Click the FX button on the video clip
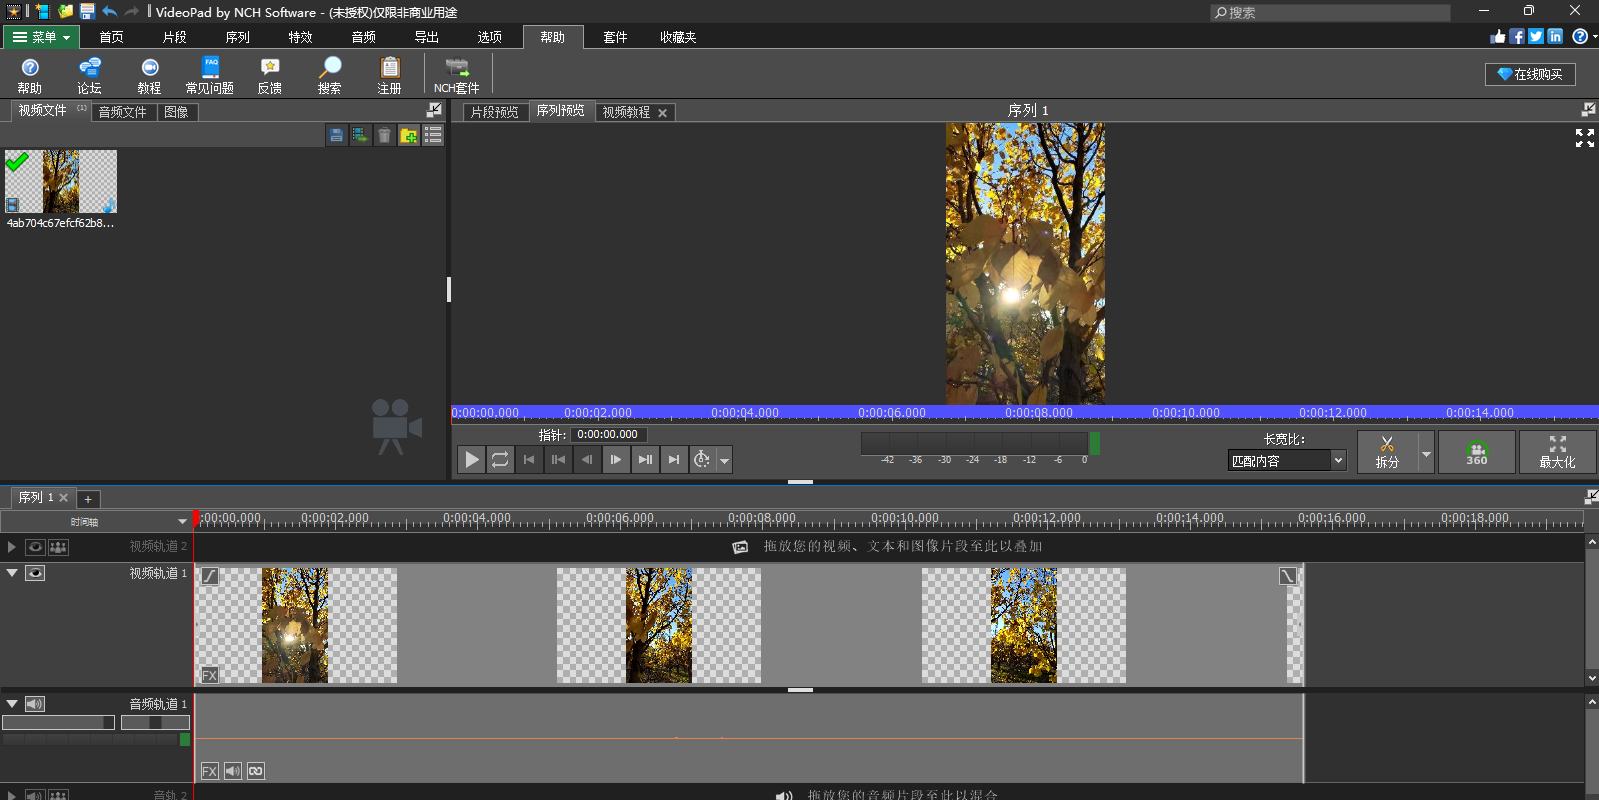Screen dimensions: 1599x800 coord(209,675)
